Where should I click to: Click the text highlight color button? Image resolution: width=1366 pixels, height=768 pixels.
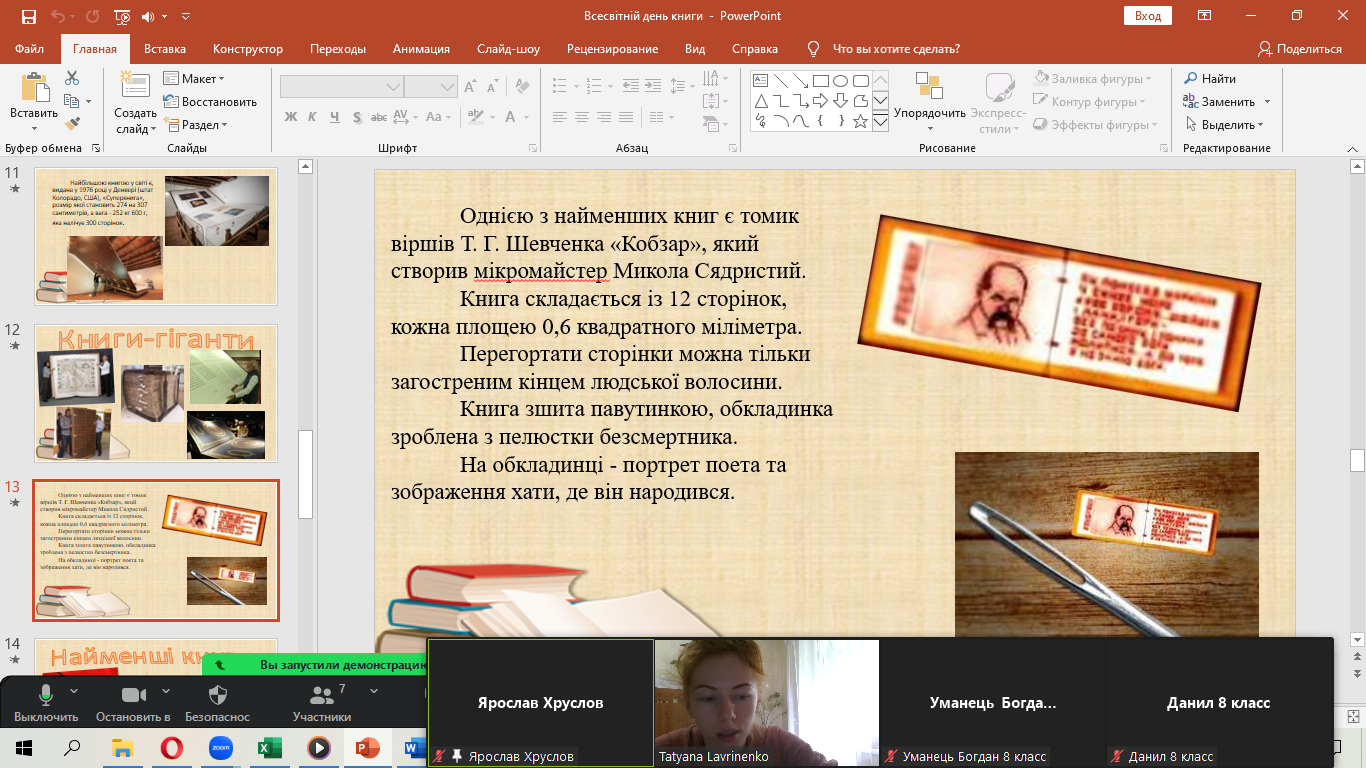pos(474,117)
